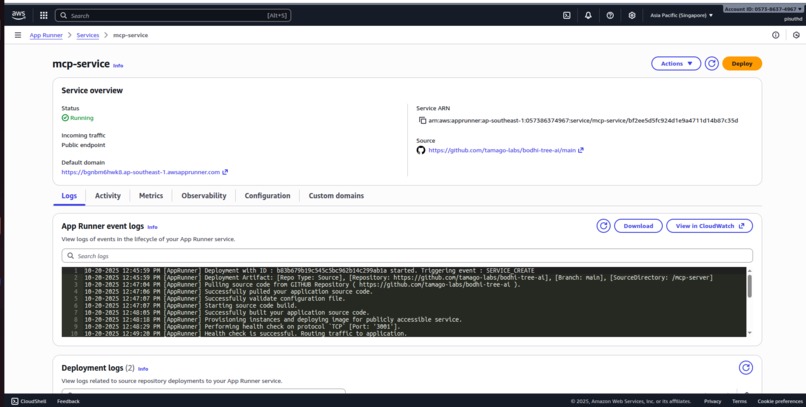Screen dimensions: 806x407
Task: Open Feedback in the footer
Action: coord(68,401)
